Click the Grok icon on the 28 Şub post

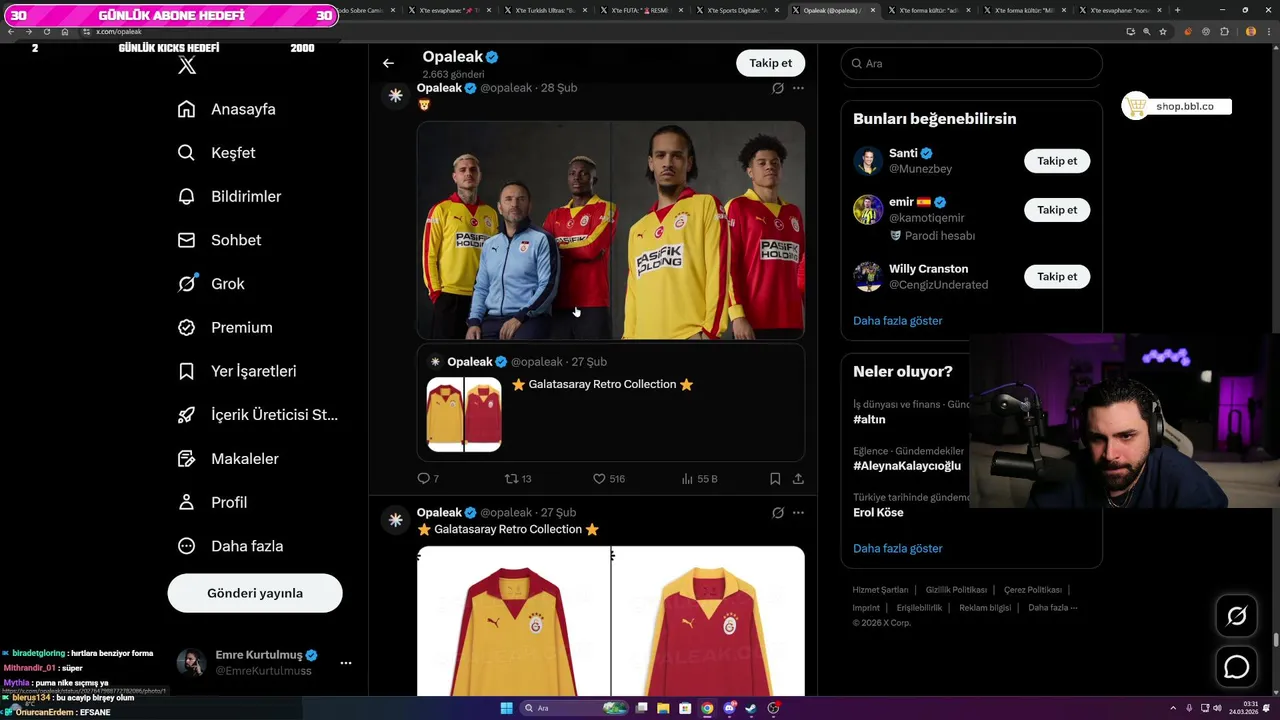click(777, 88)
